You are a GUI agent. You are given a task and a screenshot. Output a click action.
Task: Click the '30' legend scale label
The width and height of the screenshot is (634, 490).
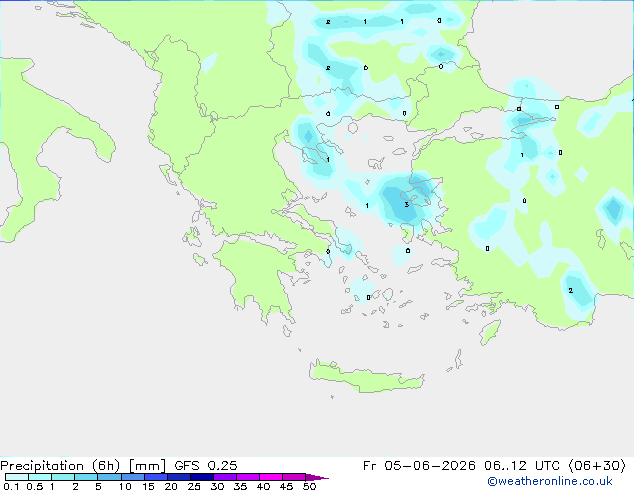click(217, 486)
